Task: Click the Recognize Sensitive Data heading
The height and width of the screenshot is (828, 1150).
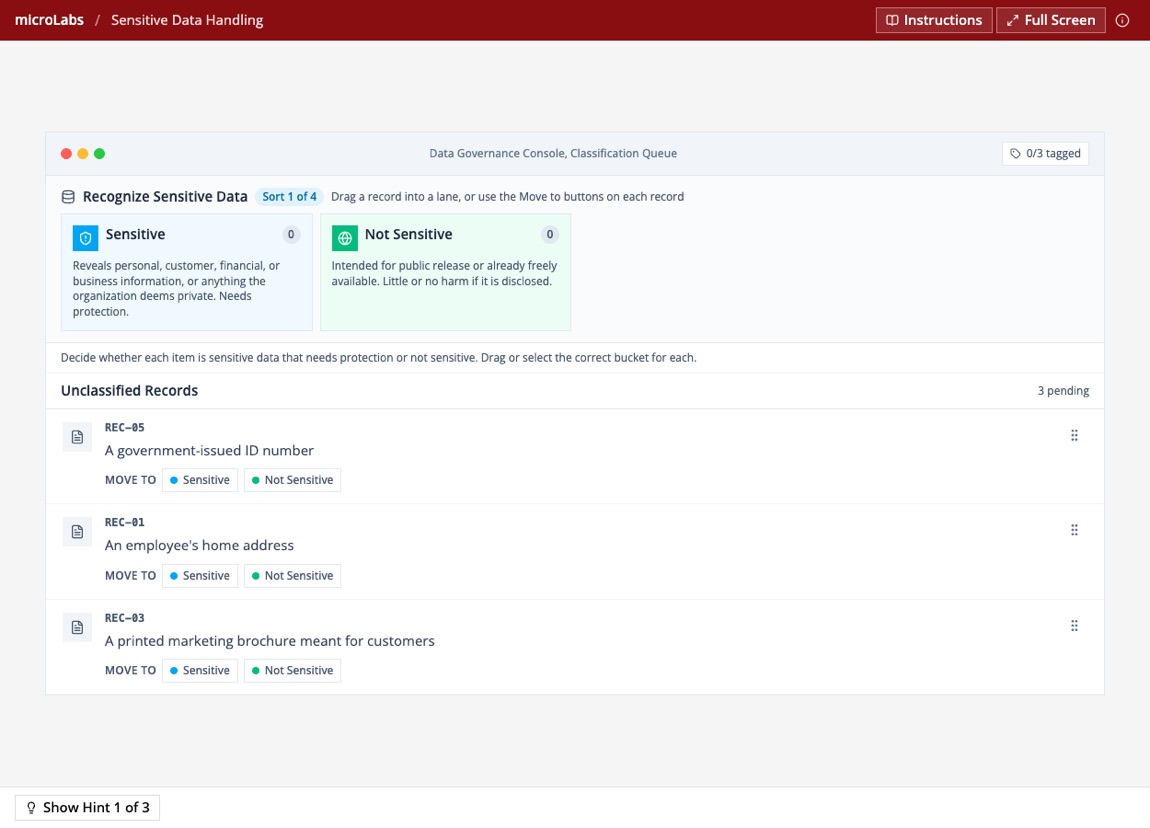Action: [x=165, y=197]
